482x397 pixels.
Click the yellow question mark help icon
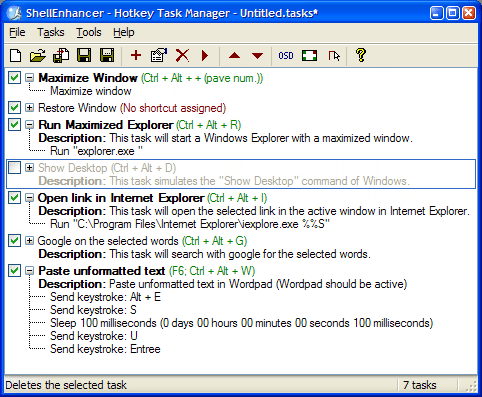(x=361, y=55)
